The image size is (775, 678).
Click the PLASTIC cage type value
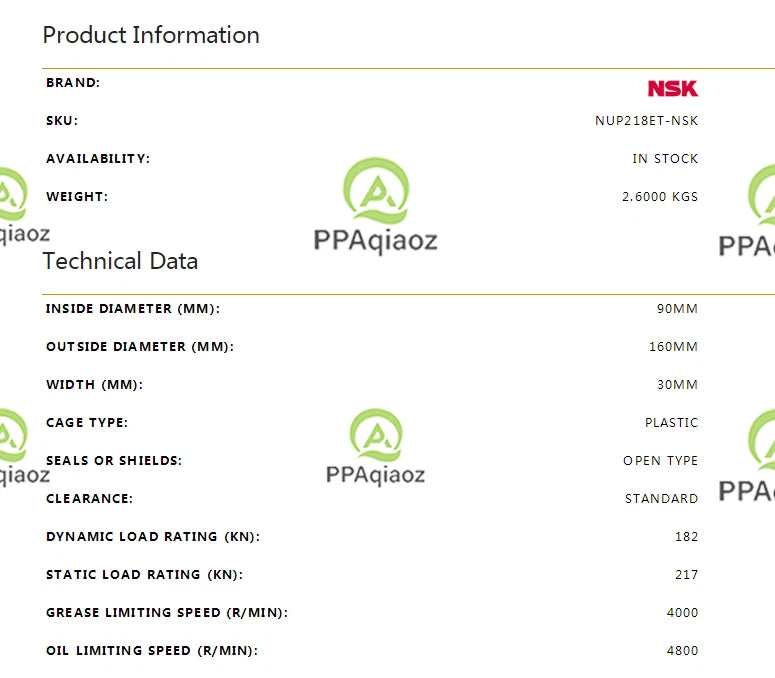coord(671,423)
